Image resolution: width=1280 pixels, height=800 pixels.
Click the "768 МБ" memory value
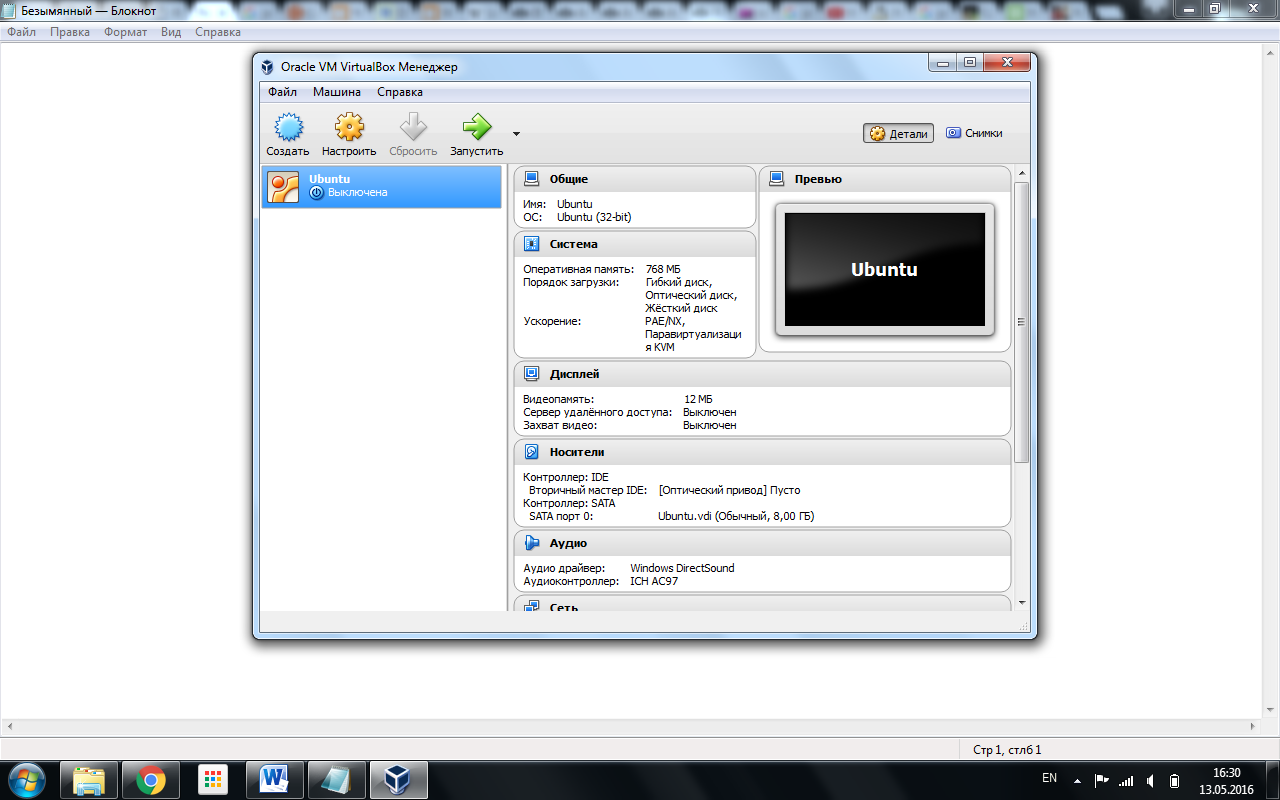[663, 269]
